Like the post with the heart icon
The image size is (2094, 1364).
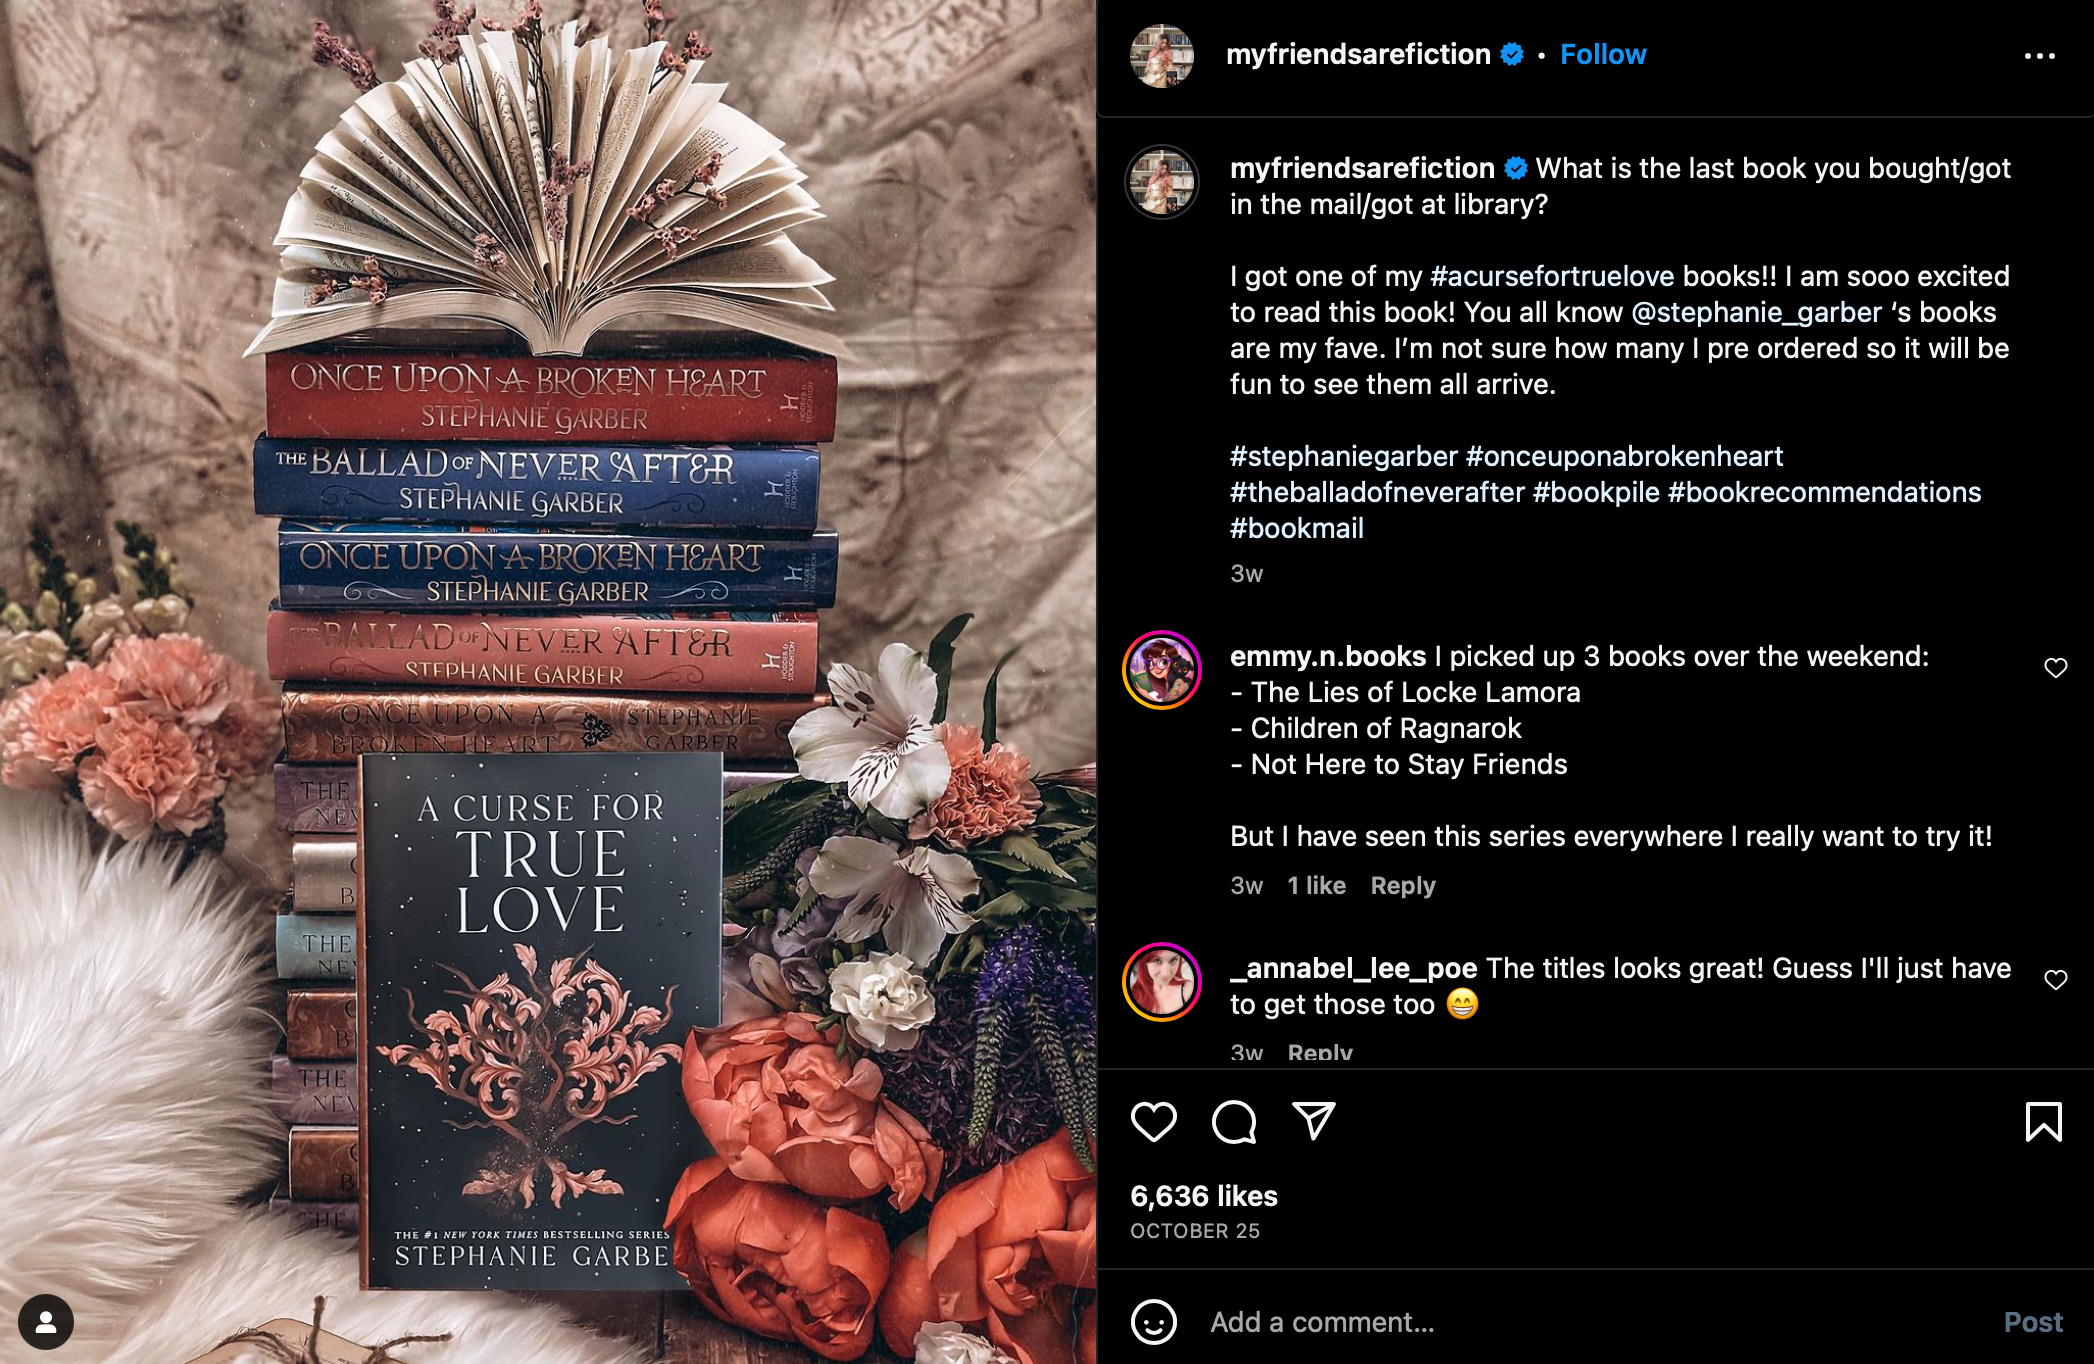click(1153, 1121)
